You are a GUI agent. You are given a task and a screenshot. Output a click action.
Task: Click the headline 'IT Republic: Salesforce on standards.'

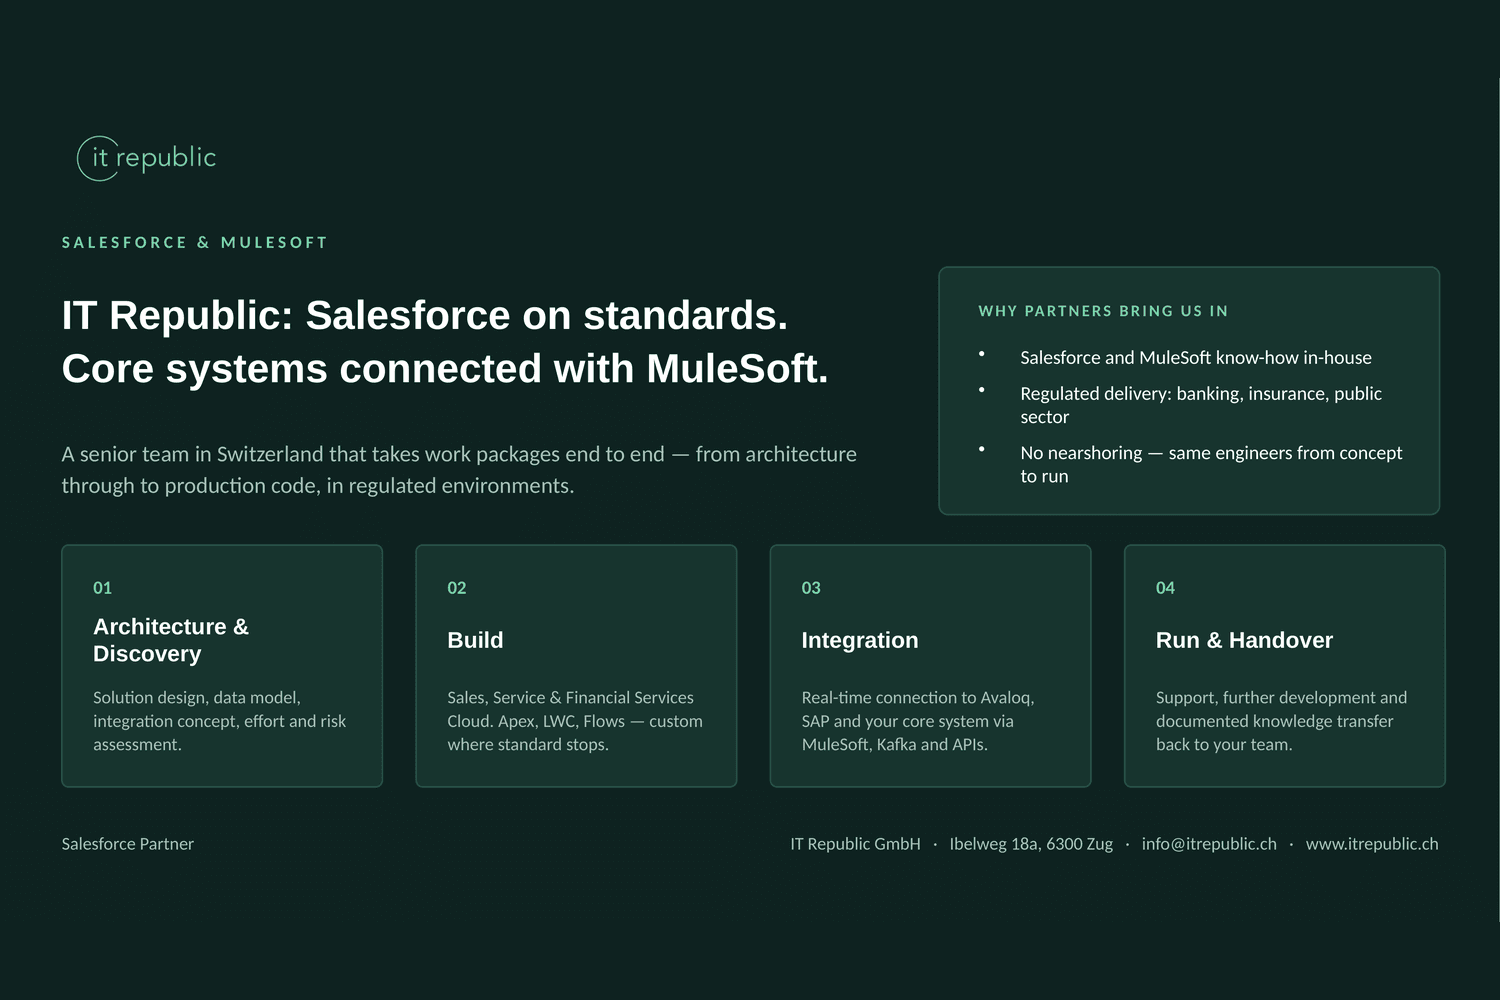point(425,315)
